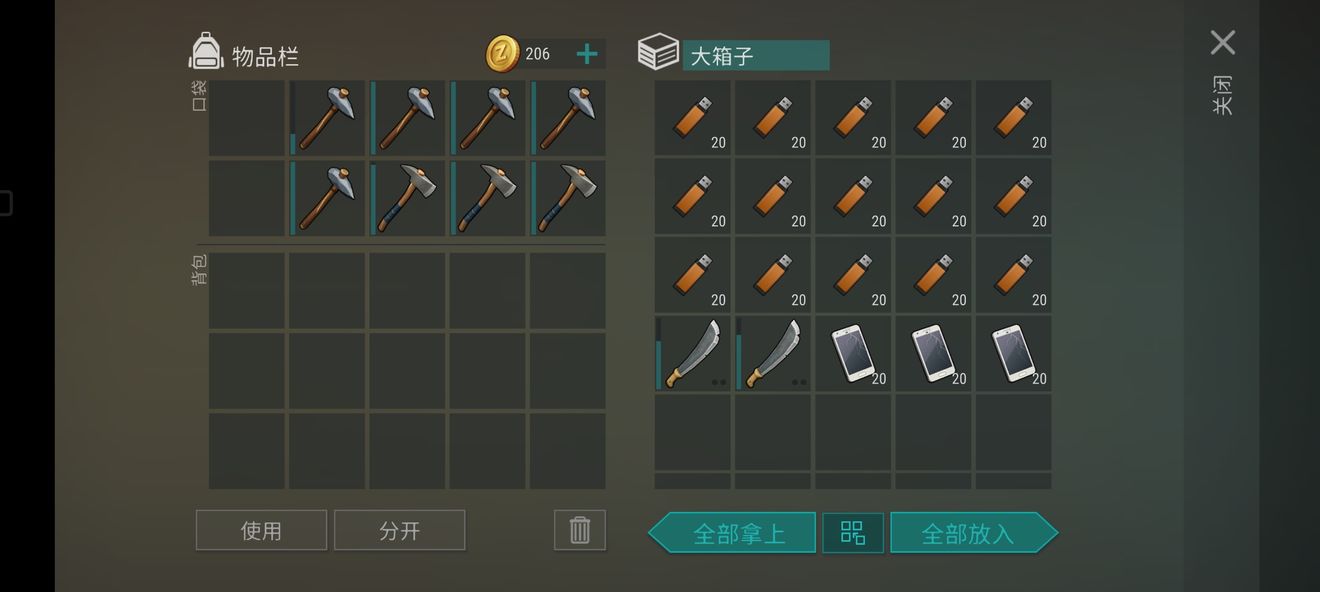Click the 使用 button
This screenshot has width=1320, height=592.
point(261,530)
